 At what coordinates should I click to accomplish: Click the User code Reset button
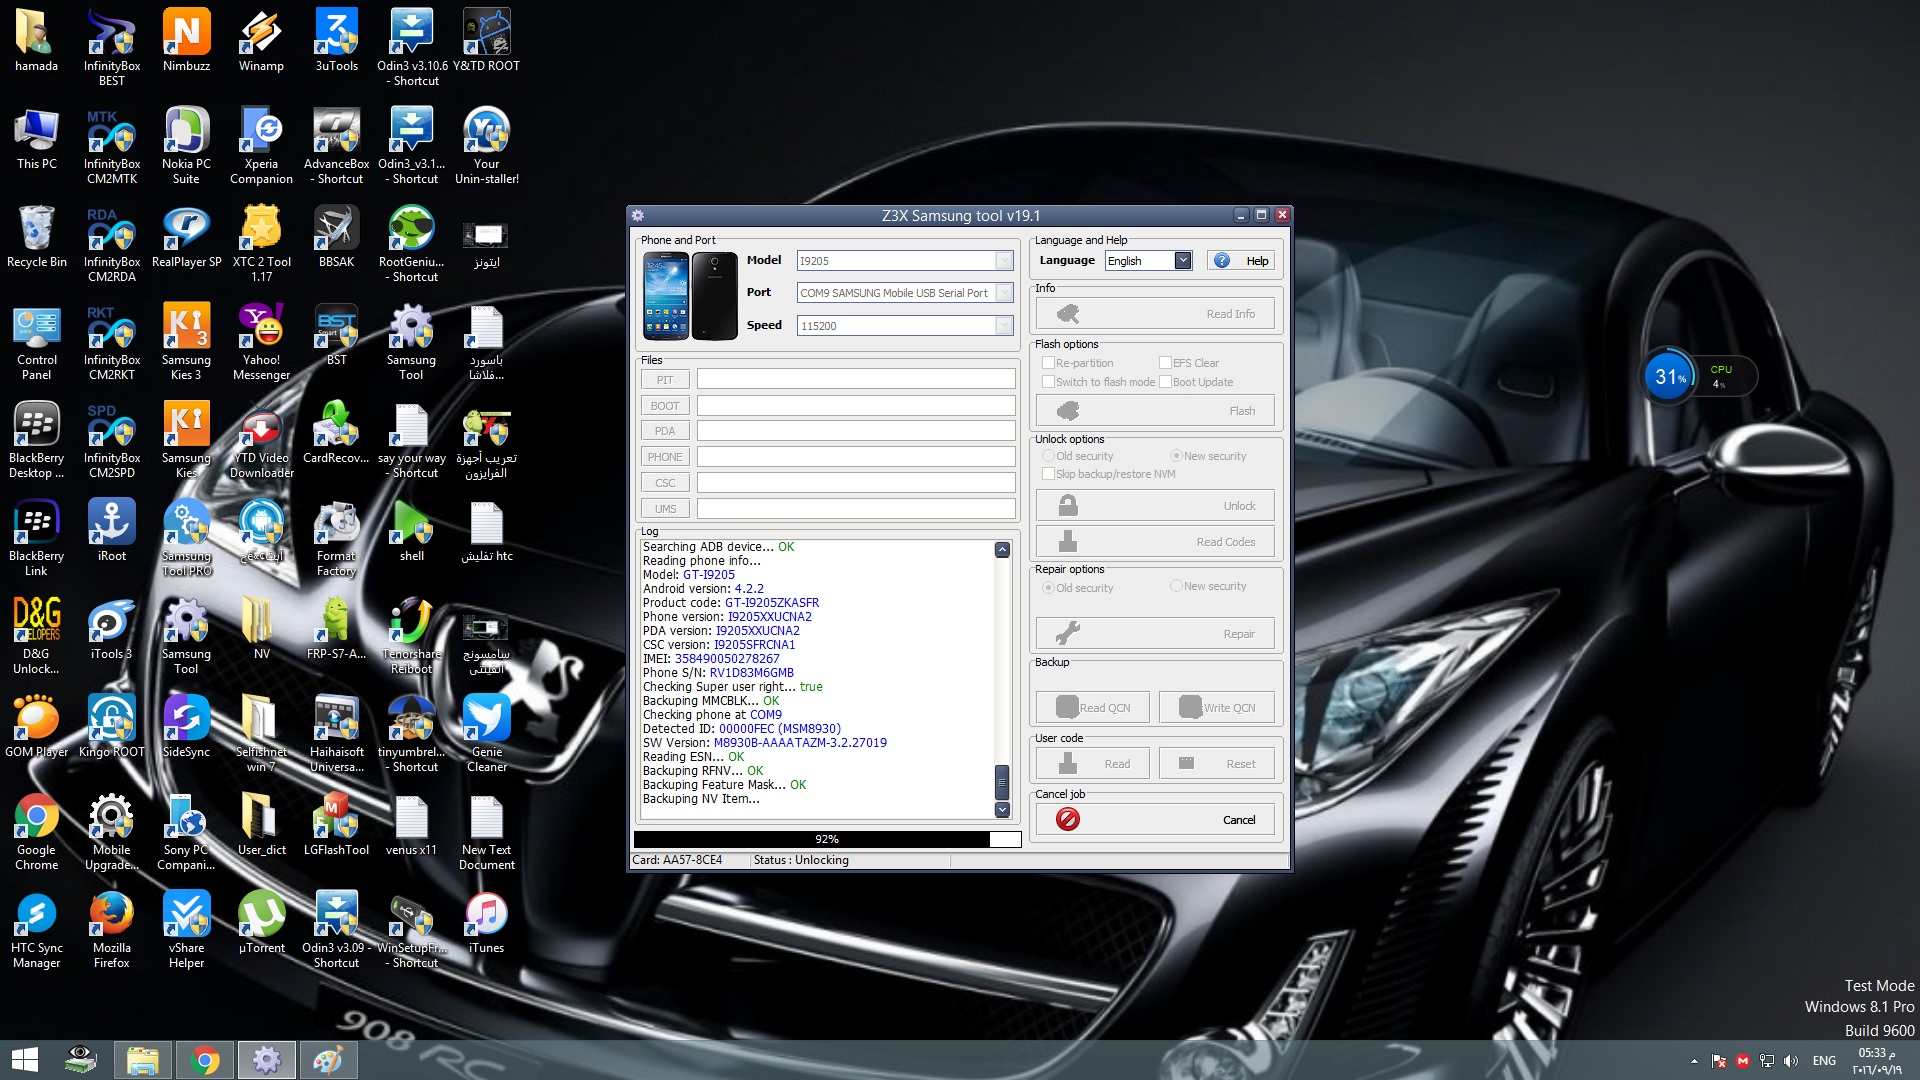click(1217, 764)
